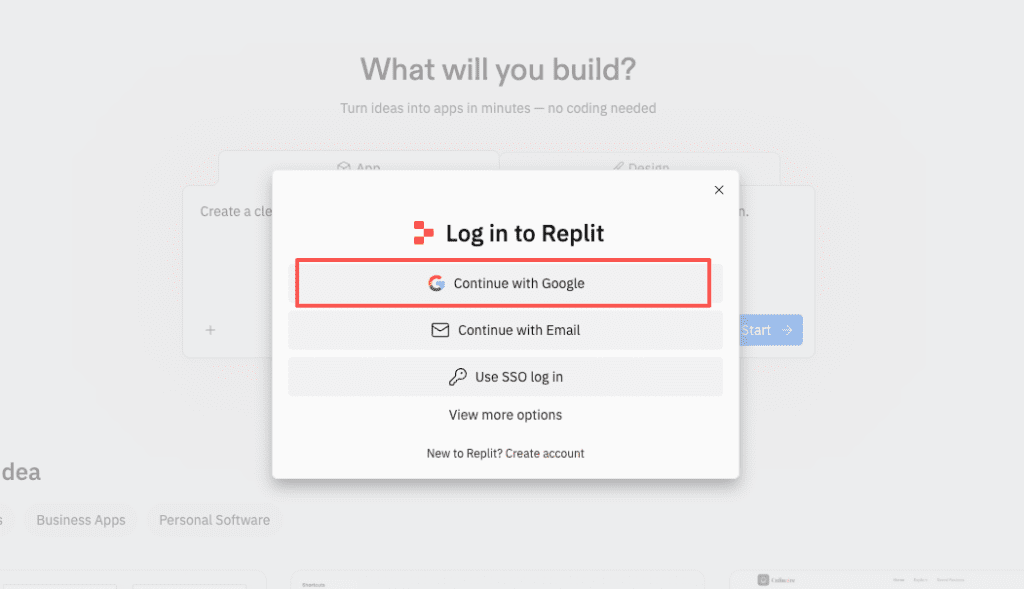Open the Create account link
This screenshot has width=1024, height=589.
point(545,453)
